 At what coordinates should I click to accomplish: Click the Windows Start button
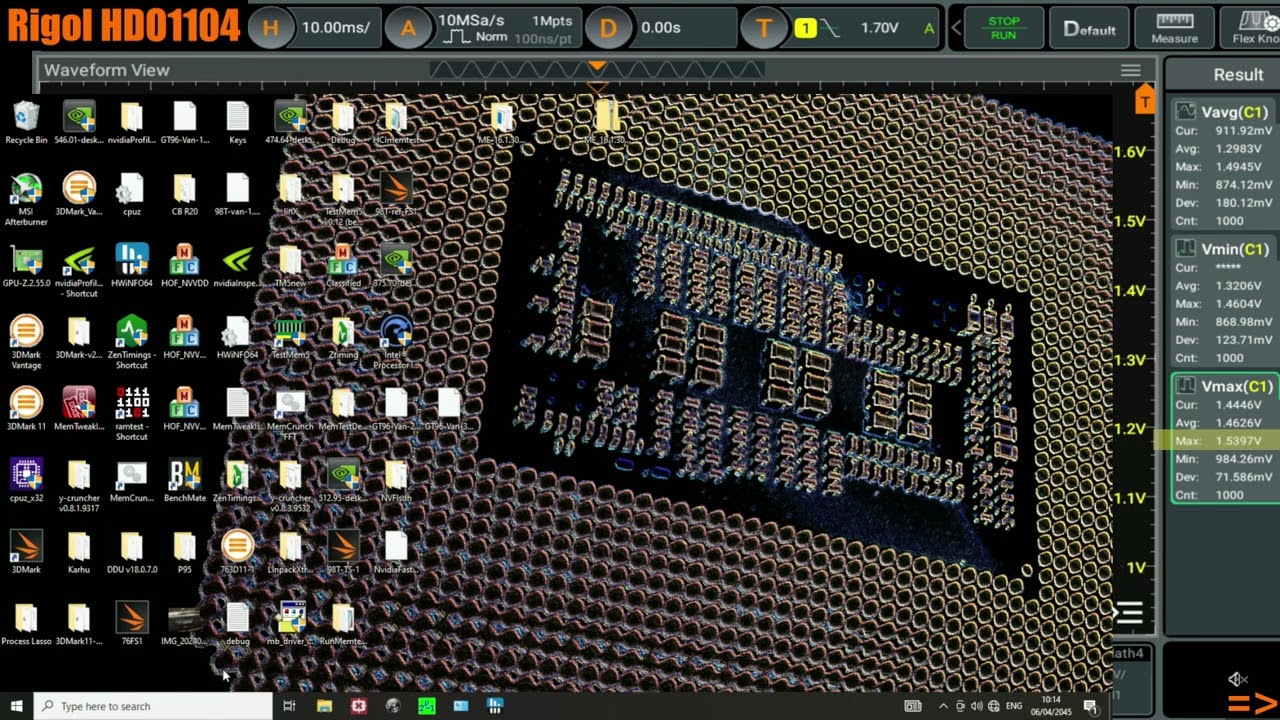16,706
